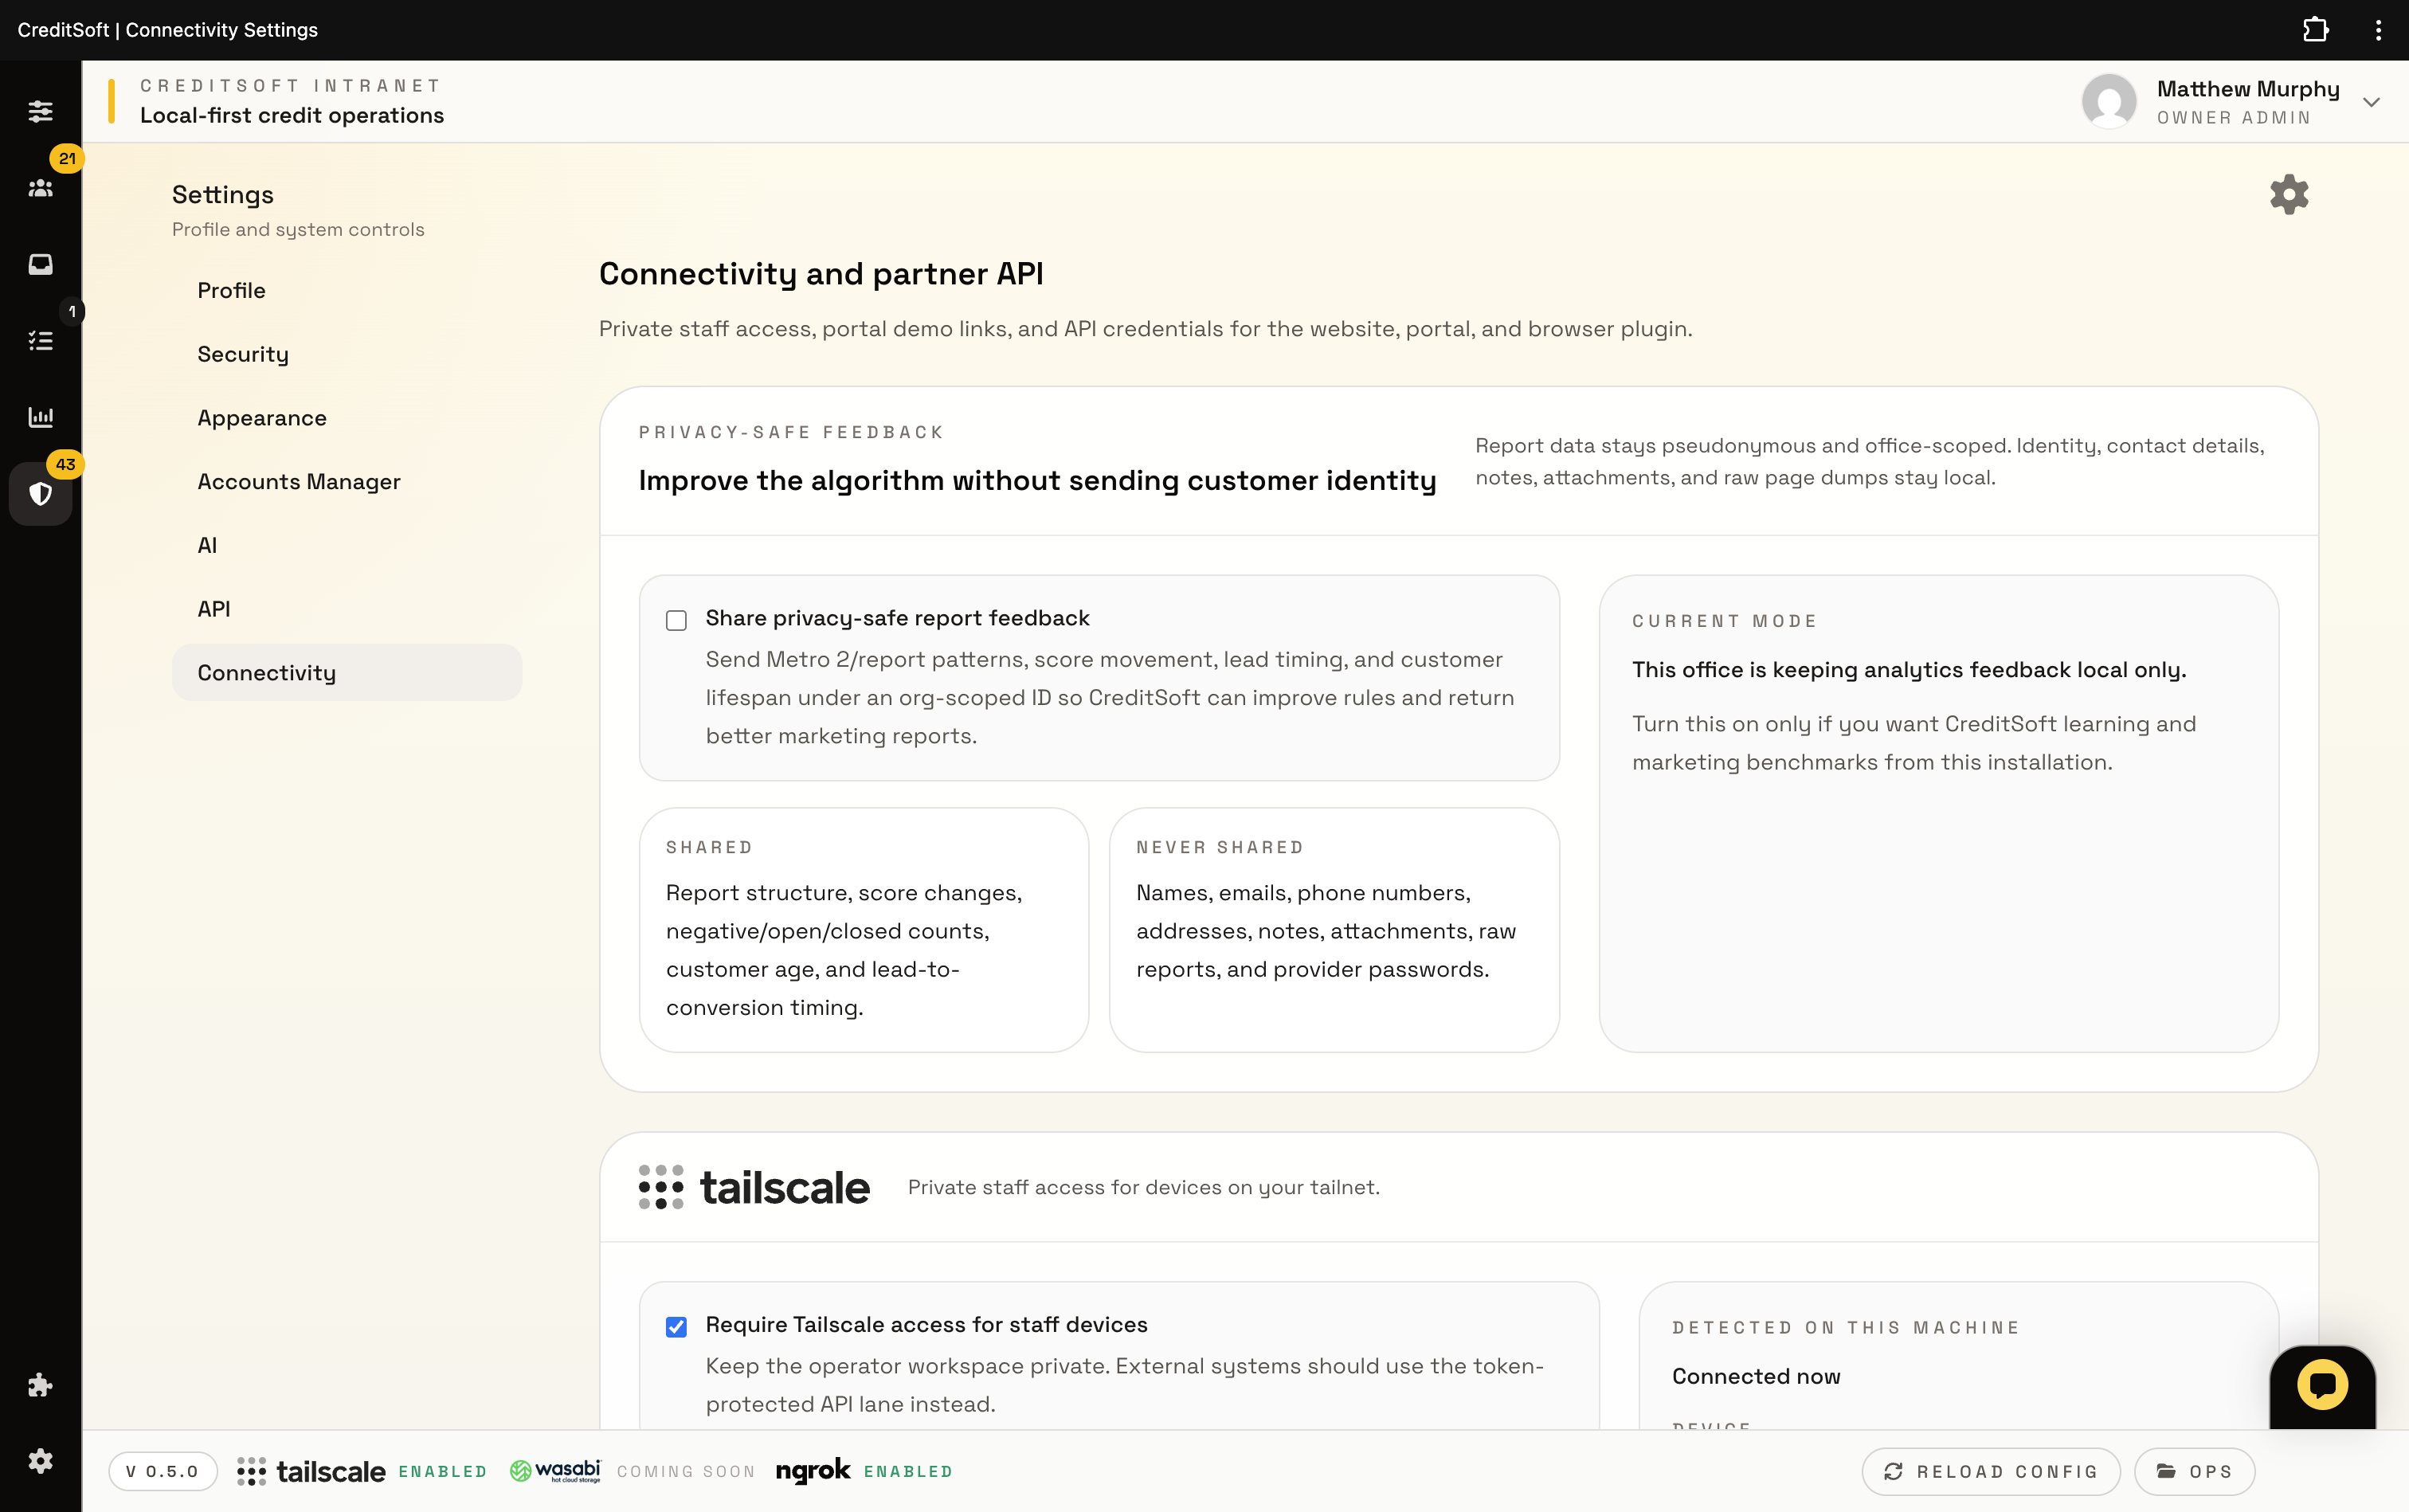
Task: Click the large gear icon beside the Settings header
Action: [x=2288, y=194]
